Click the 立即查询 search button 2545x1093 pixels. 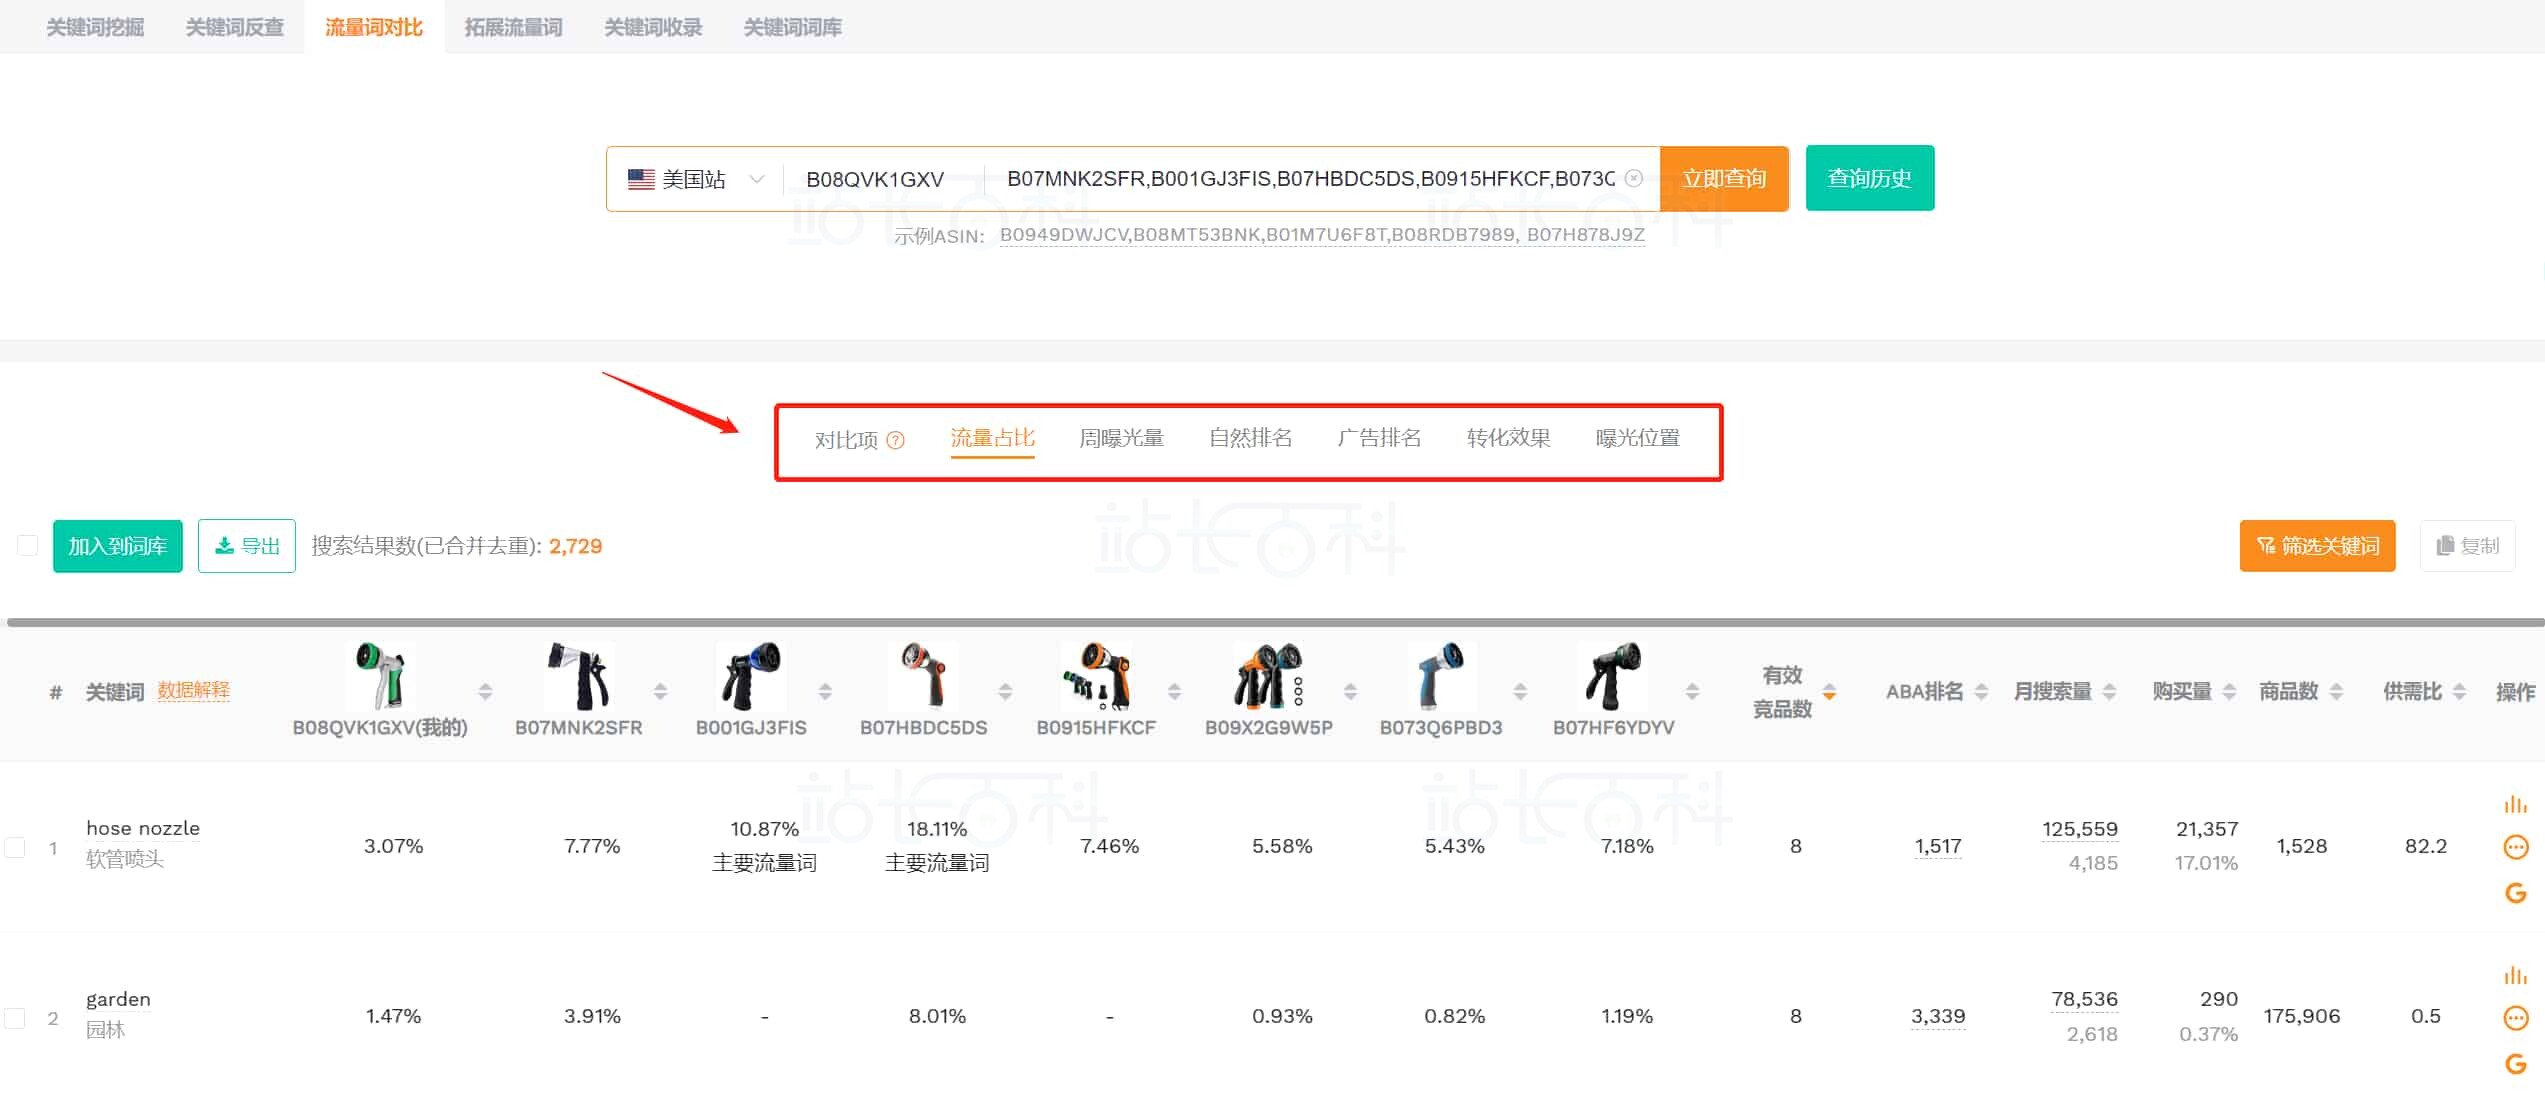pos(1724,178)
